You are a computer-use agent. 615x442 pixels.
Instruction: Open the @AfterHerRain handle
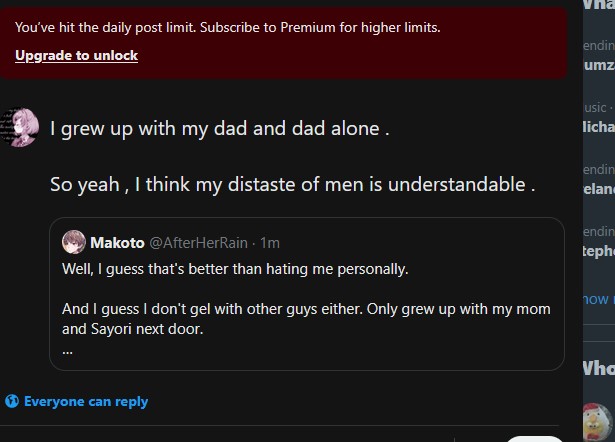(x=198, y=243)
